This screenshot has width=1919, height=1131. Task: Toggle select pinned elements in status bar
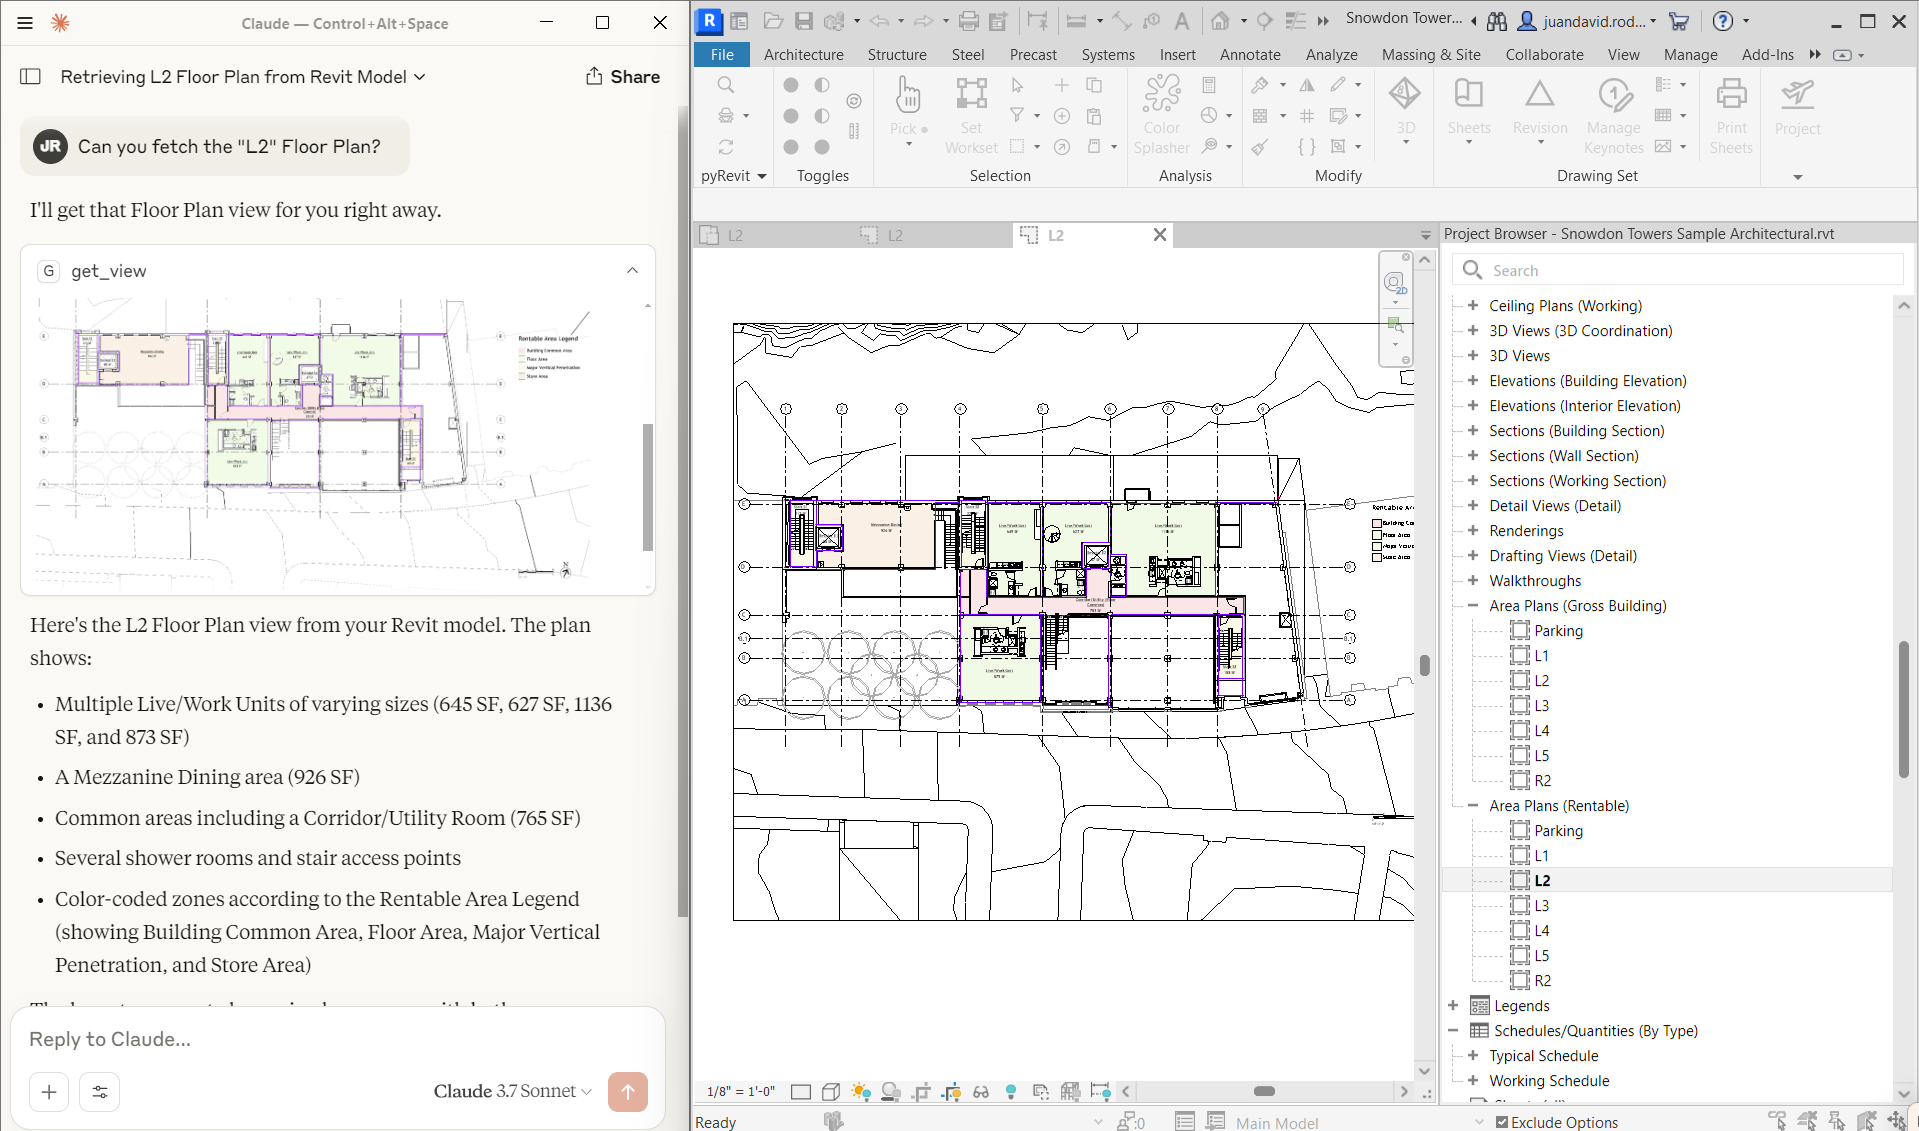(x=1837, y=1121)
